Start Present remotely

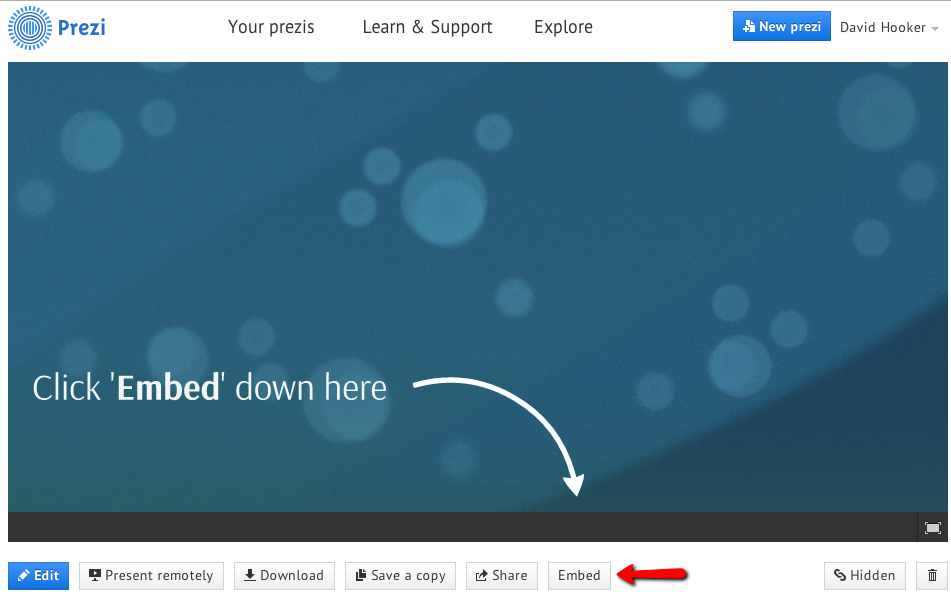(151, 575)
